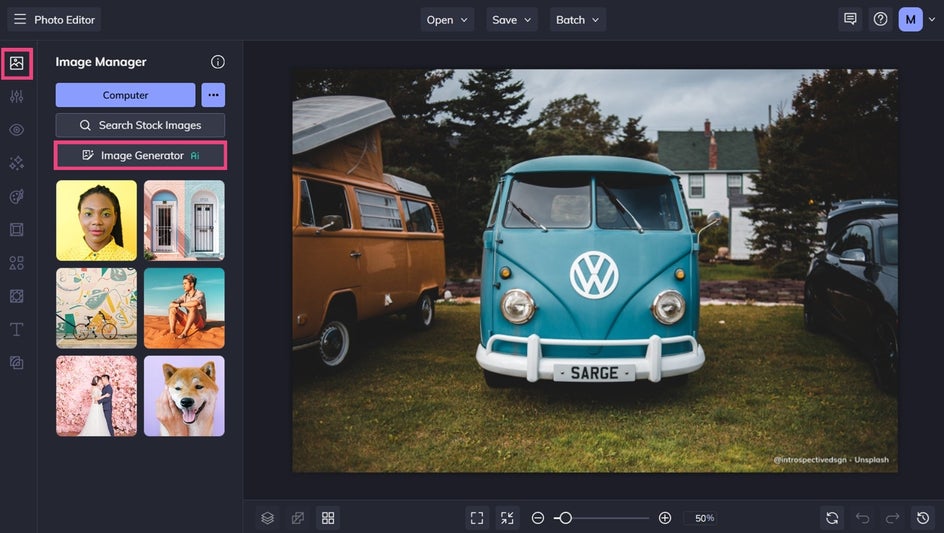This screenshot has height=533, width=944.
Task: Adjust the zoom slider handle
Action: click(x=565, y=518)
